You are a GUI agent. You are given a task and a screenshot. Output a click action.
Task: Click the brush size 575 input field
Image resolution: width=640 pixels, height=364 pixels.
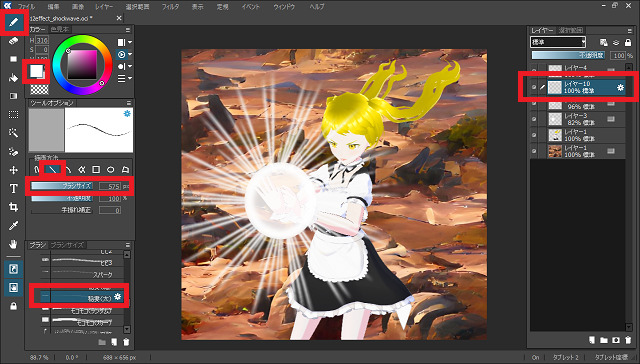click(x=110, y=186)
